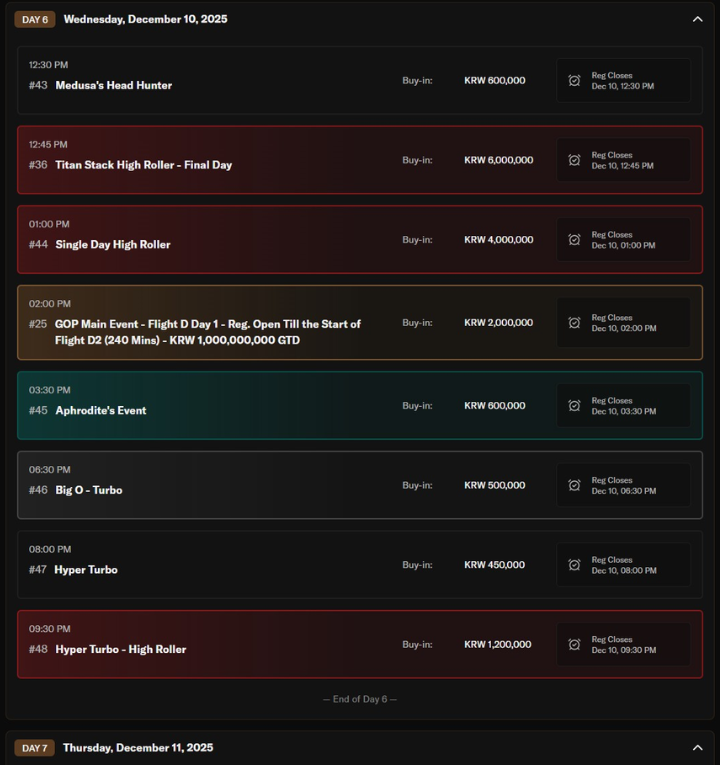Screen dimensions: 720x765
Task: Click the DAY 7 badge
Action: (35, 748)
